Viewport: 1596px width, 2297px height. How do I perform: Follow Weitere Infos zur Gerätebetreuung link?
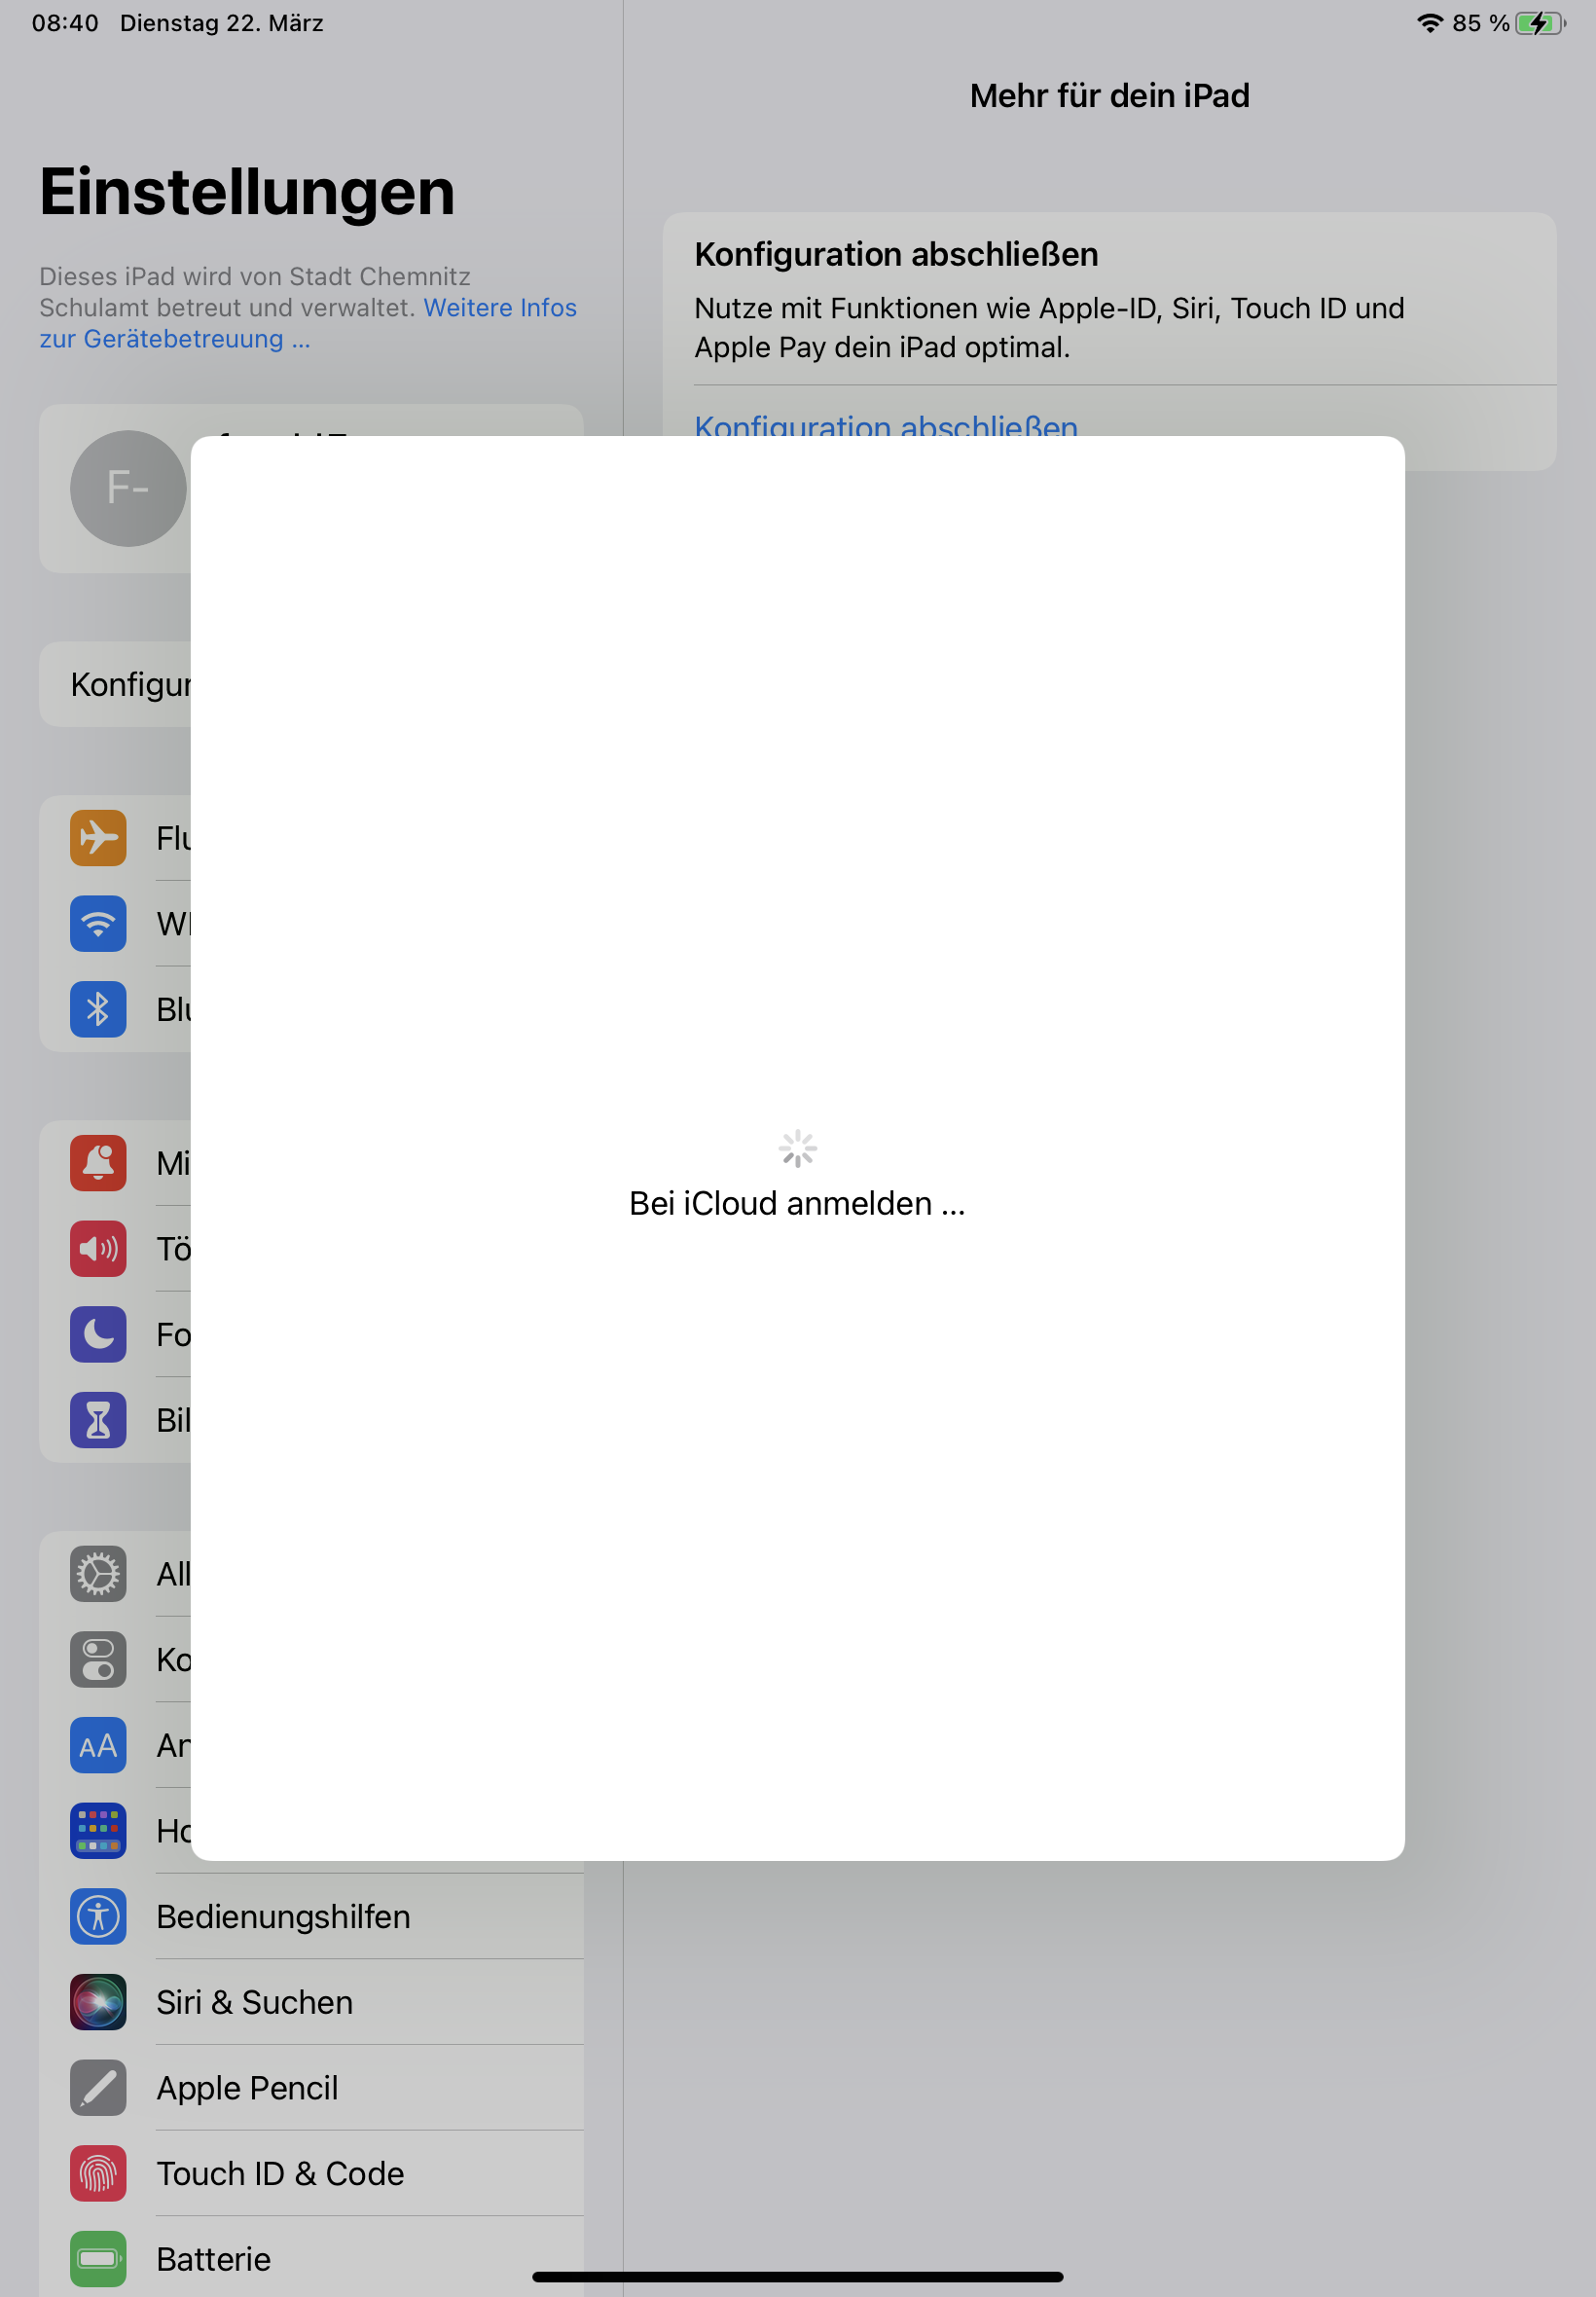point(308,323)
